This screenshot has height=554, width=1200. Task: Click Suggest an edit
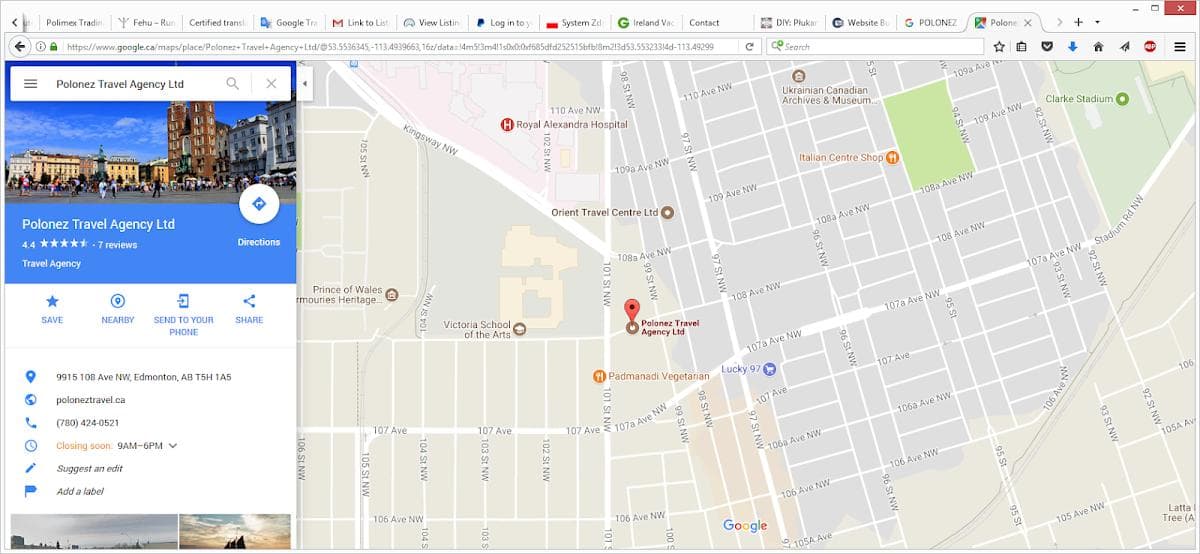[x=90, y=469]
